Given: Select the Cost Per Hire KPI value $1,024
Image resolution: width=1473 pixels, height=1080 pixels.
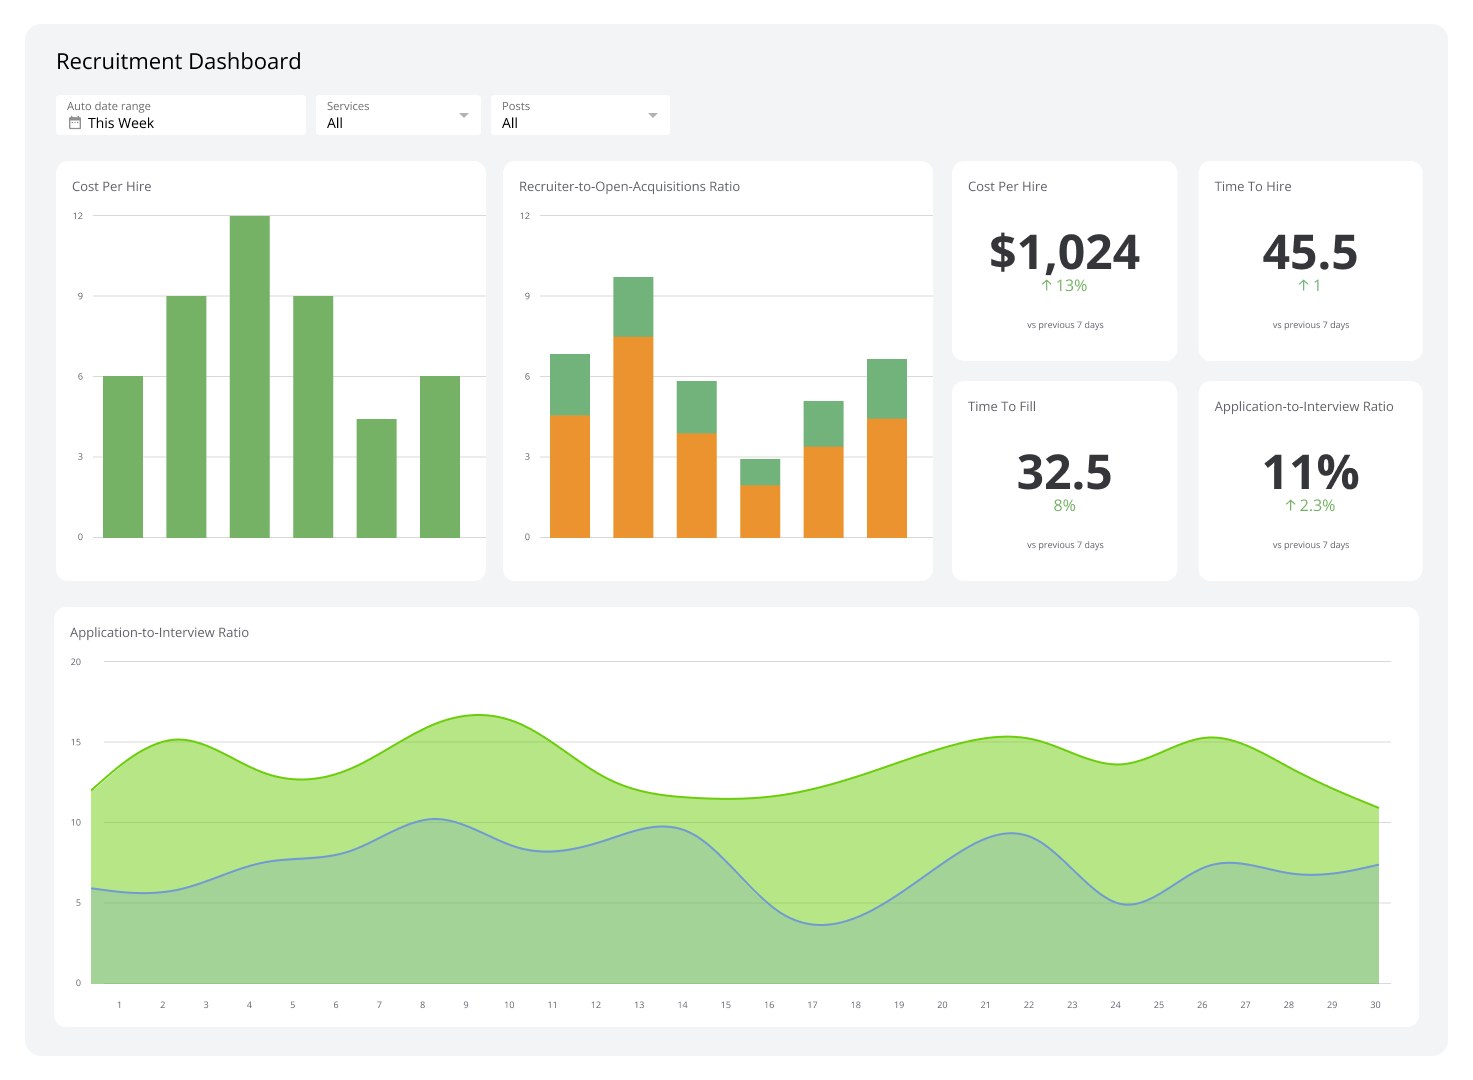Looking at the screenshot, I should coord(1063,252).
